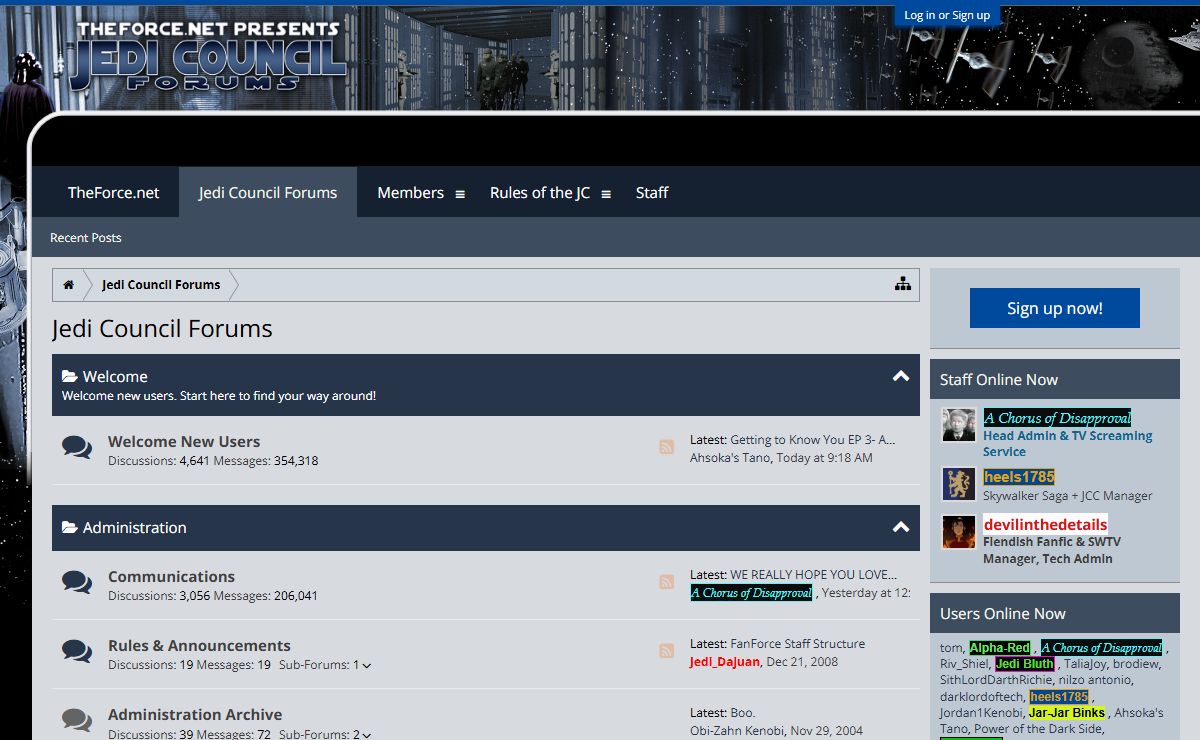Open TheForce.net tab

[x=113, y=192]
